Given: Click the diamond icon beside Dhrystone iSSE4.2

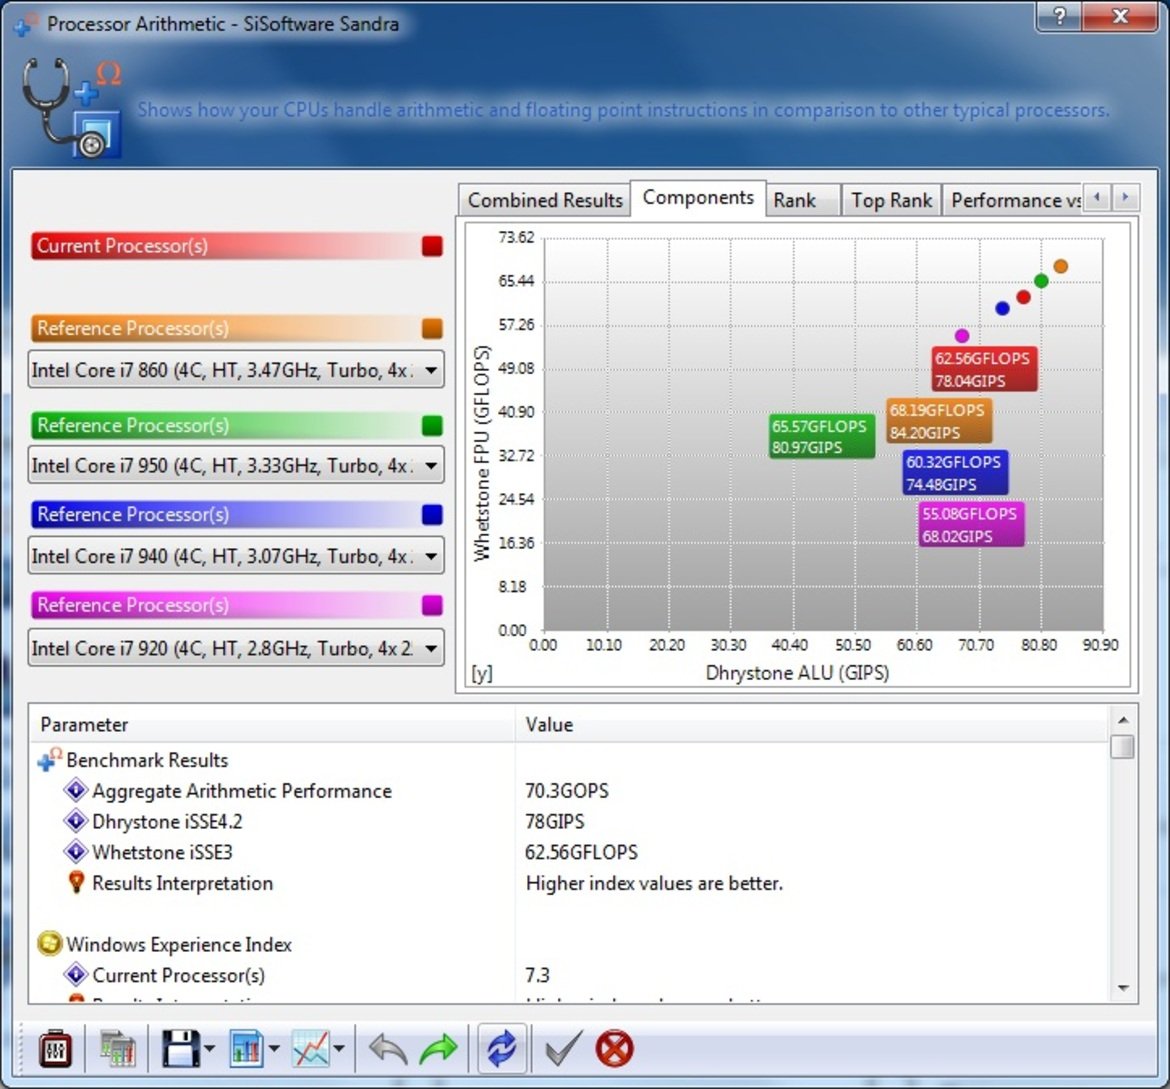Looking at the screenshot, I should pyautogui.click(x=75, y=820).
